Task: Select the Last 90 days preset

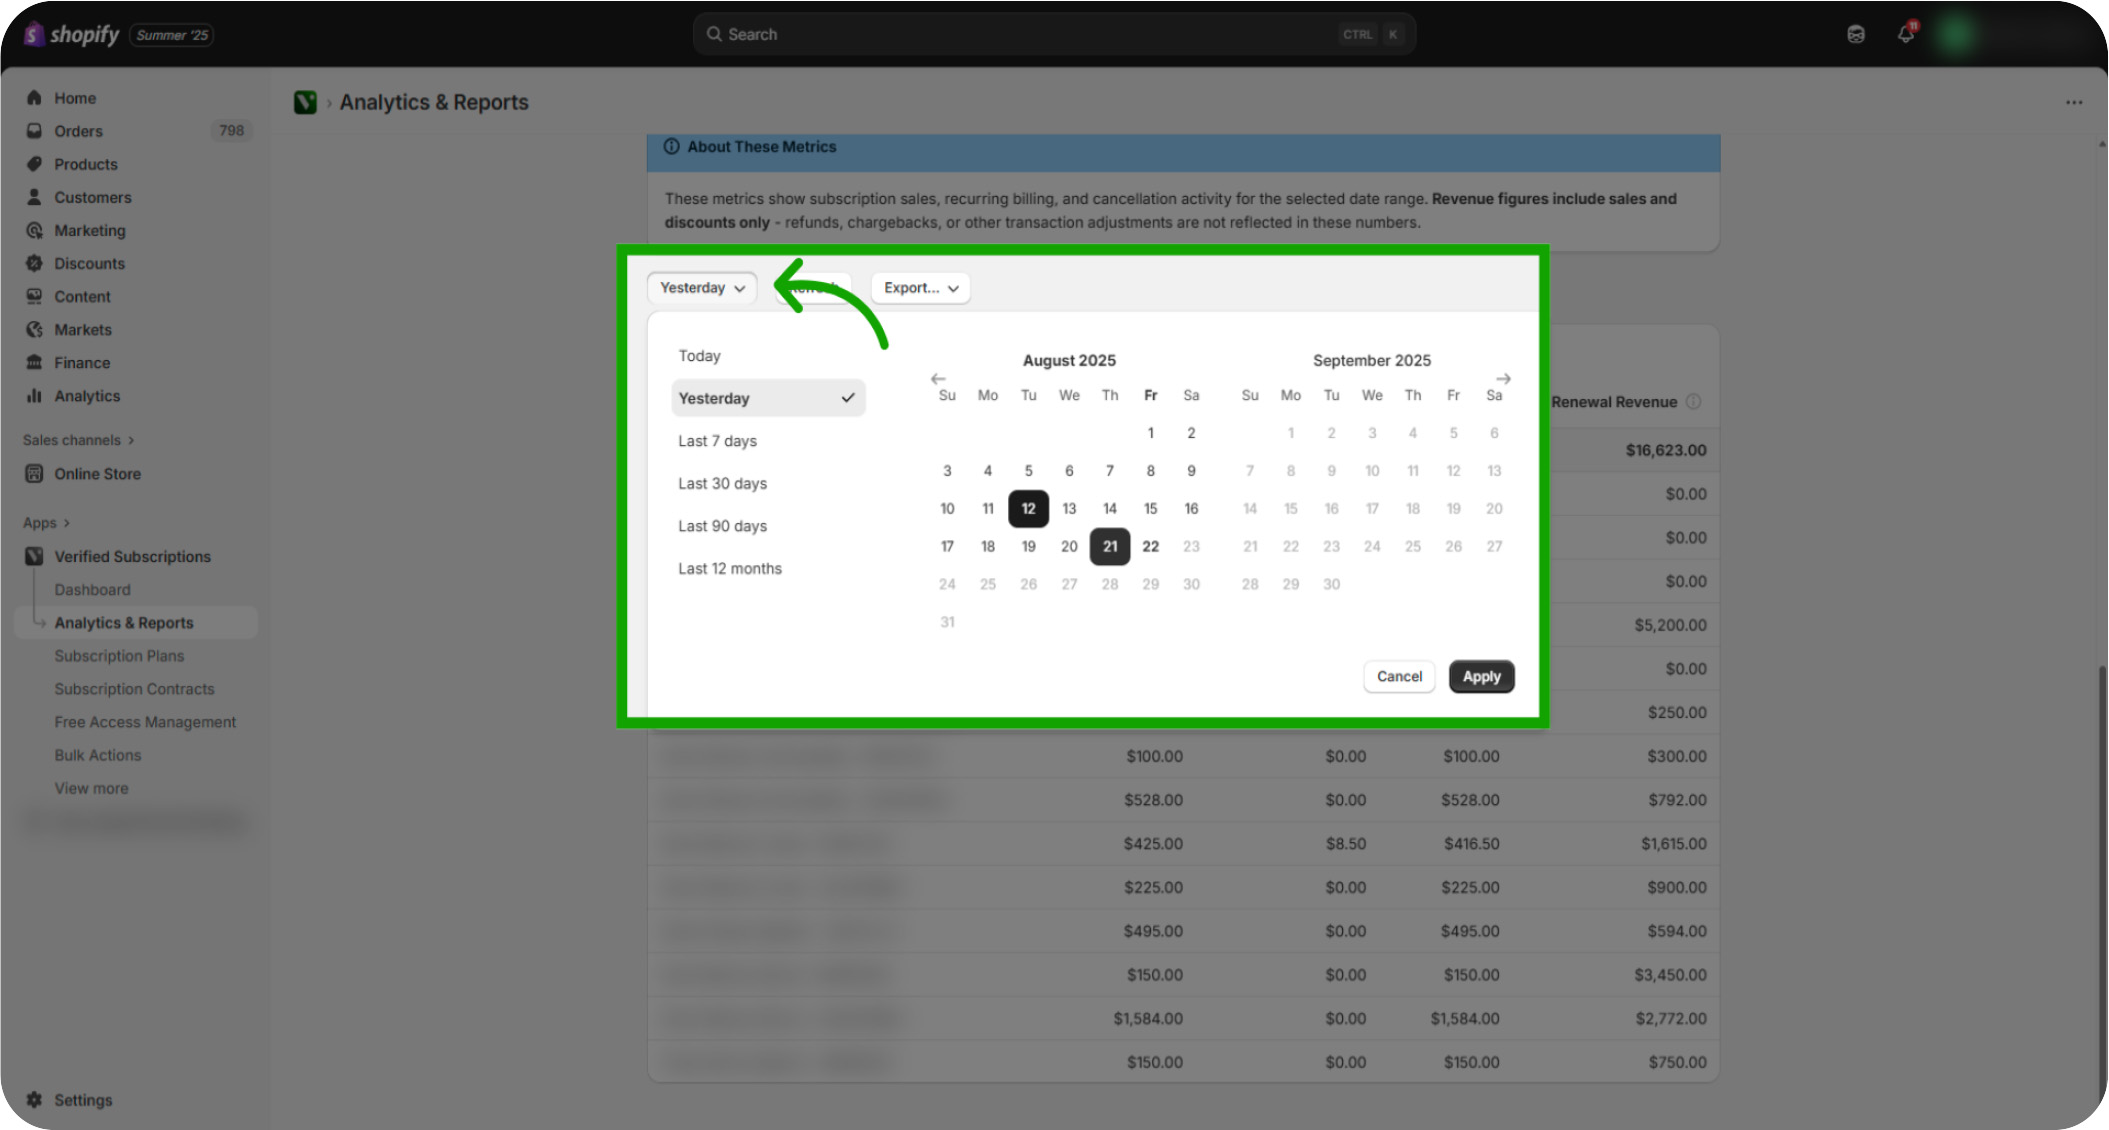Action: (x=768, y=526)
